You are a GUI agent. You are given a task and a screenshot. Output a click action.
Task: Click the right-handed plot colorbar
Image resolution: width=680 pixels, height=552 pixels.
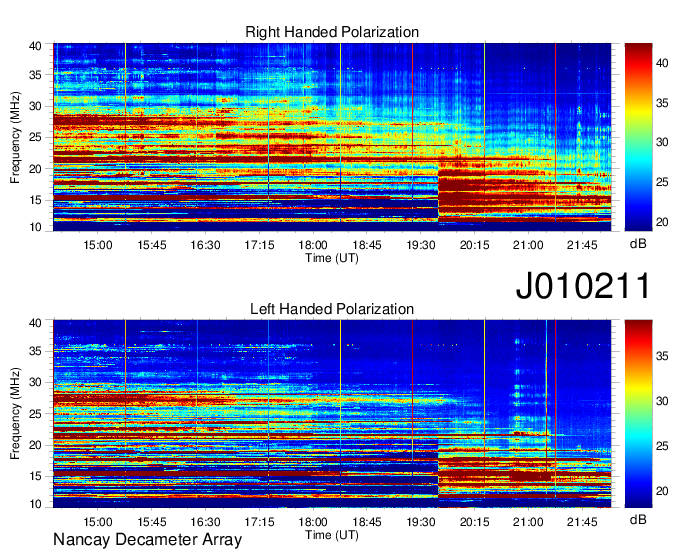click(x=638, y=137)
